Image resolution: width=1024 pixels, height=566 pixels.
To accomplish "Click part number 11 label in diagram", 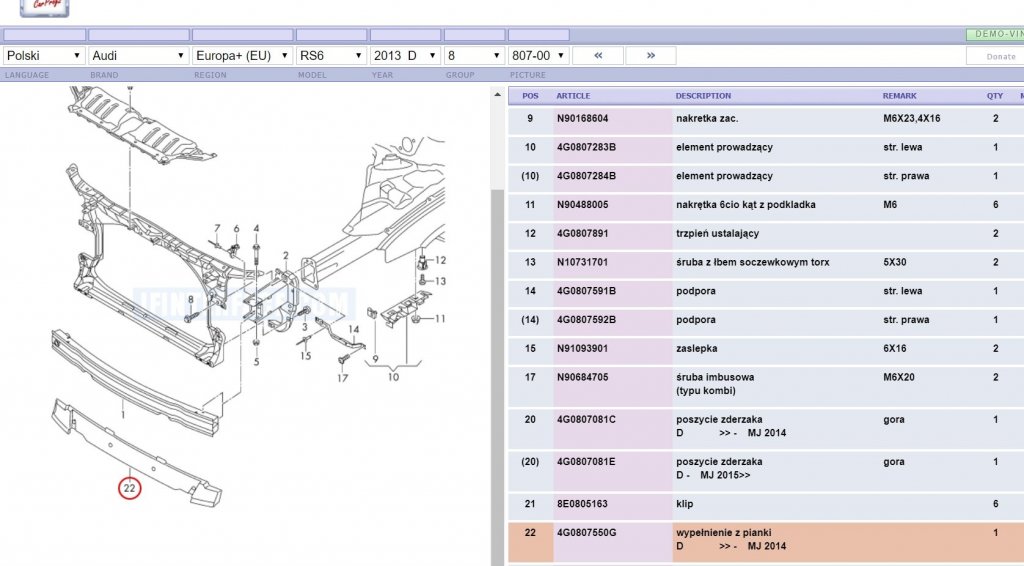I will pyautogui.click(x=440, y=319).
